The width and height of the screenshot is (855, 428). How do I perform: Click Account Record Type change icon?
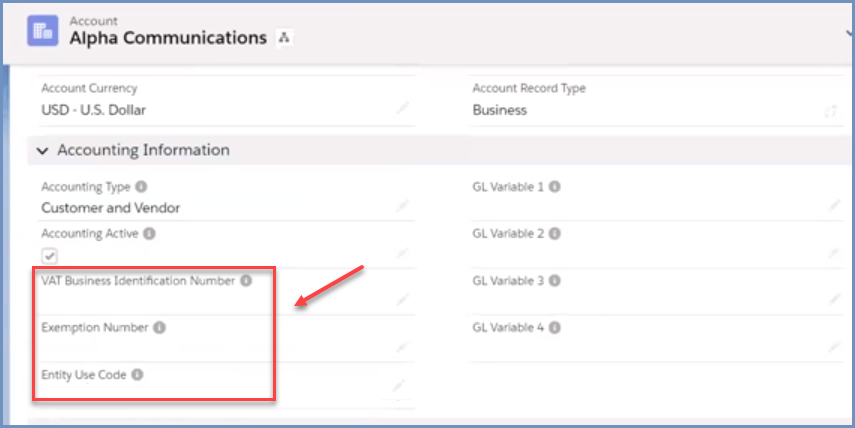830,111
